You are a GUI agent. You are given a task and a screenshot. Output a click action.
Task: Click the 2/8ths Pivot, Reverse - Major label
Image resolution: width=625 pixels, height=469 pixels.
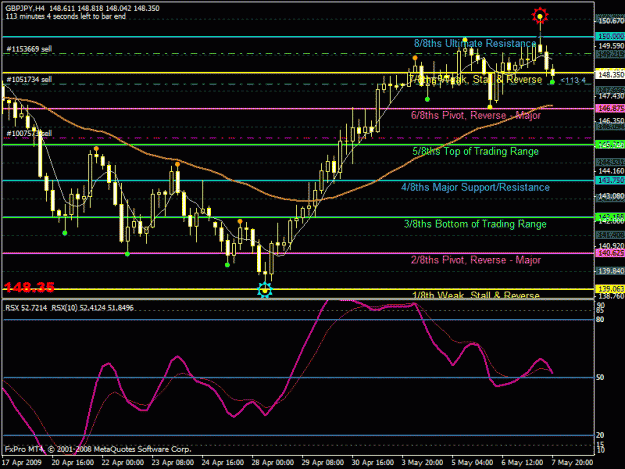(476, 260)
